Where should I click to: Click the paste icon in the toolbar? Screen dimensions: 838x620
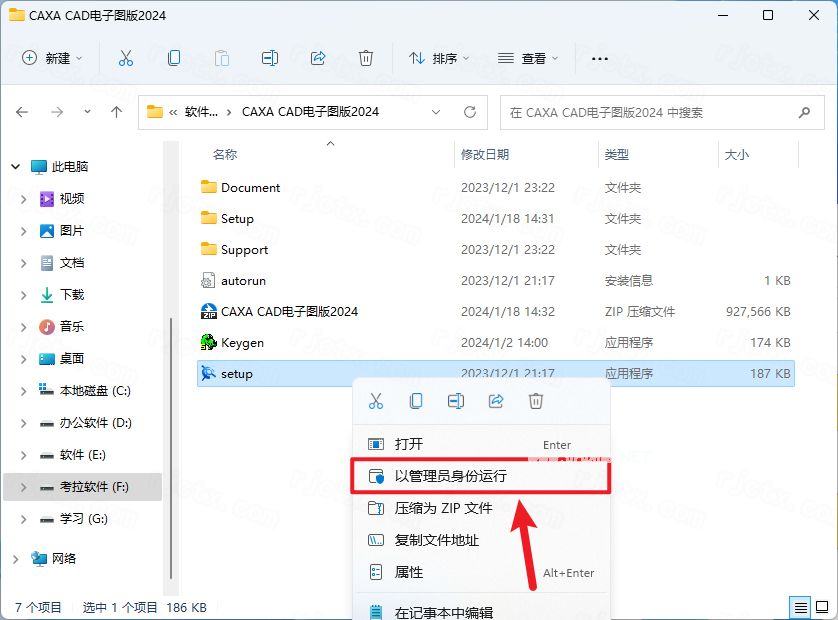click(222, 59)
